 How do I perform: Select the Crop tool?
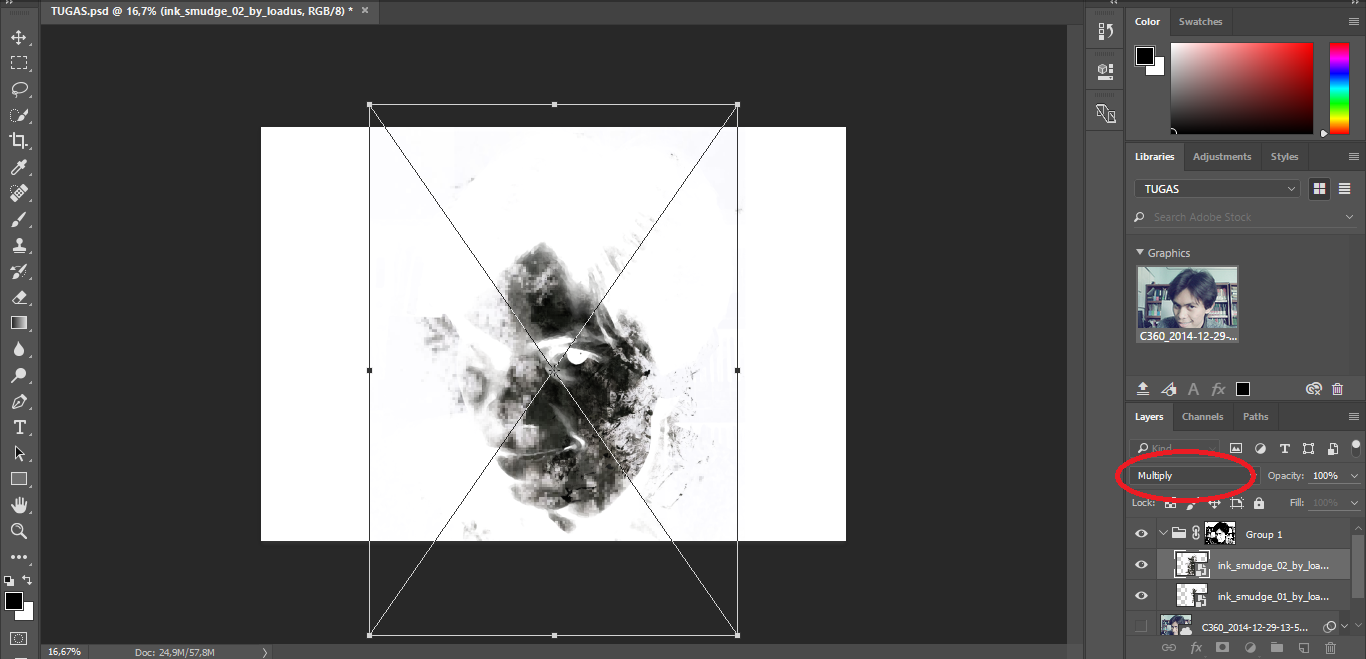[x=20, y=141]
